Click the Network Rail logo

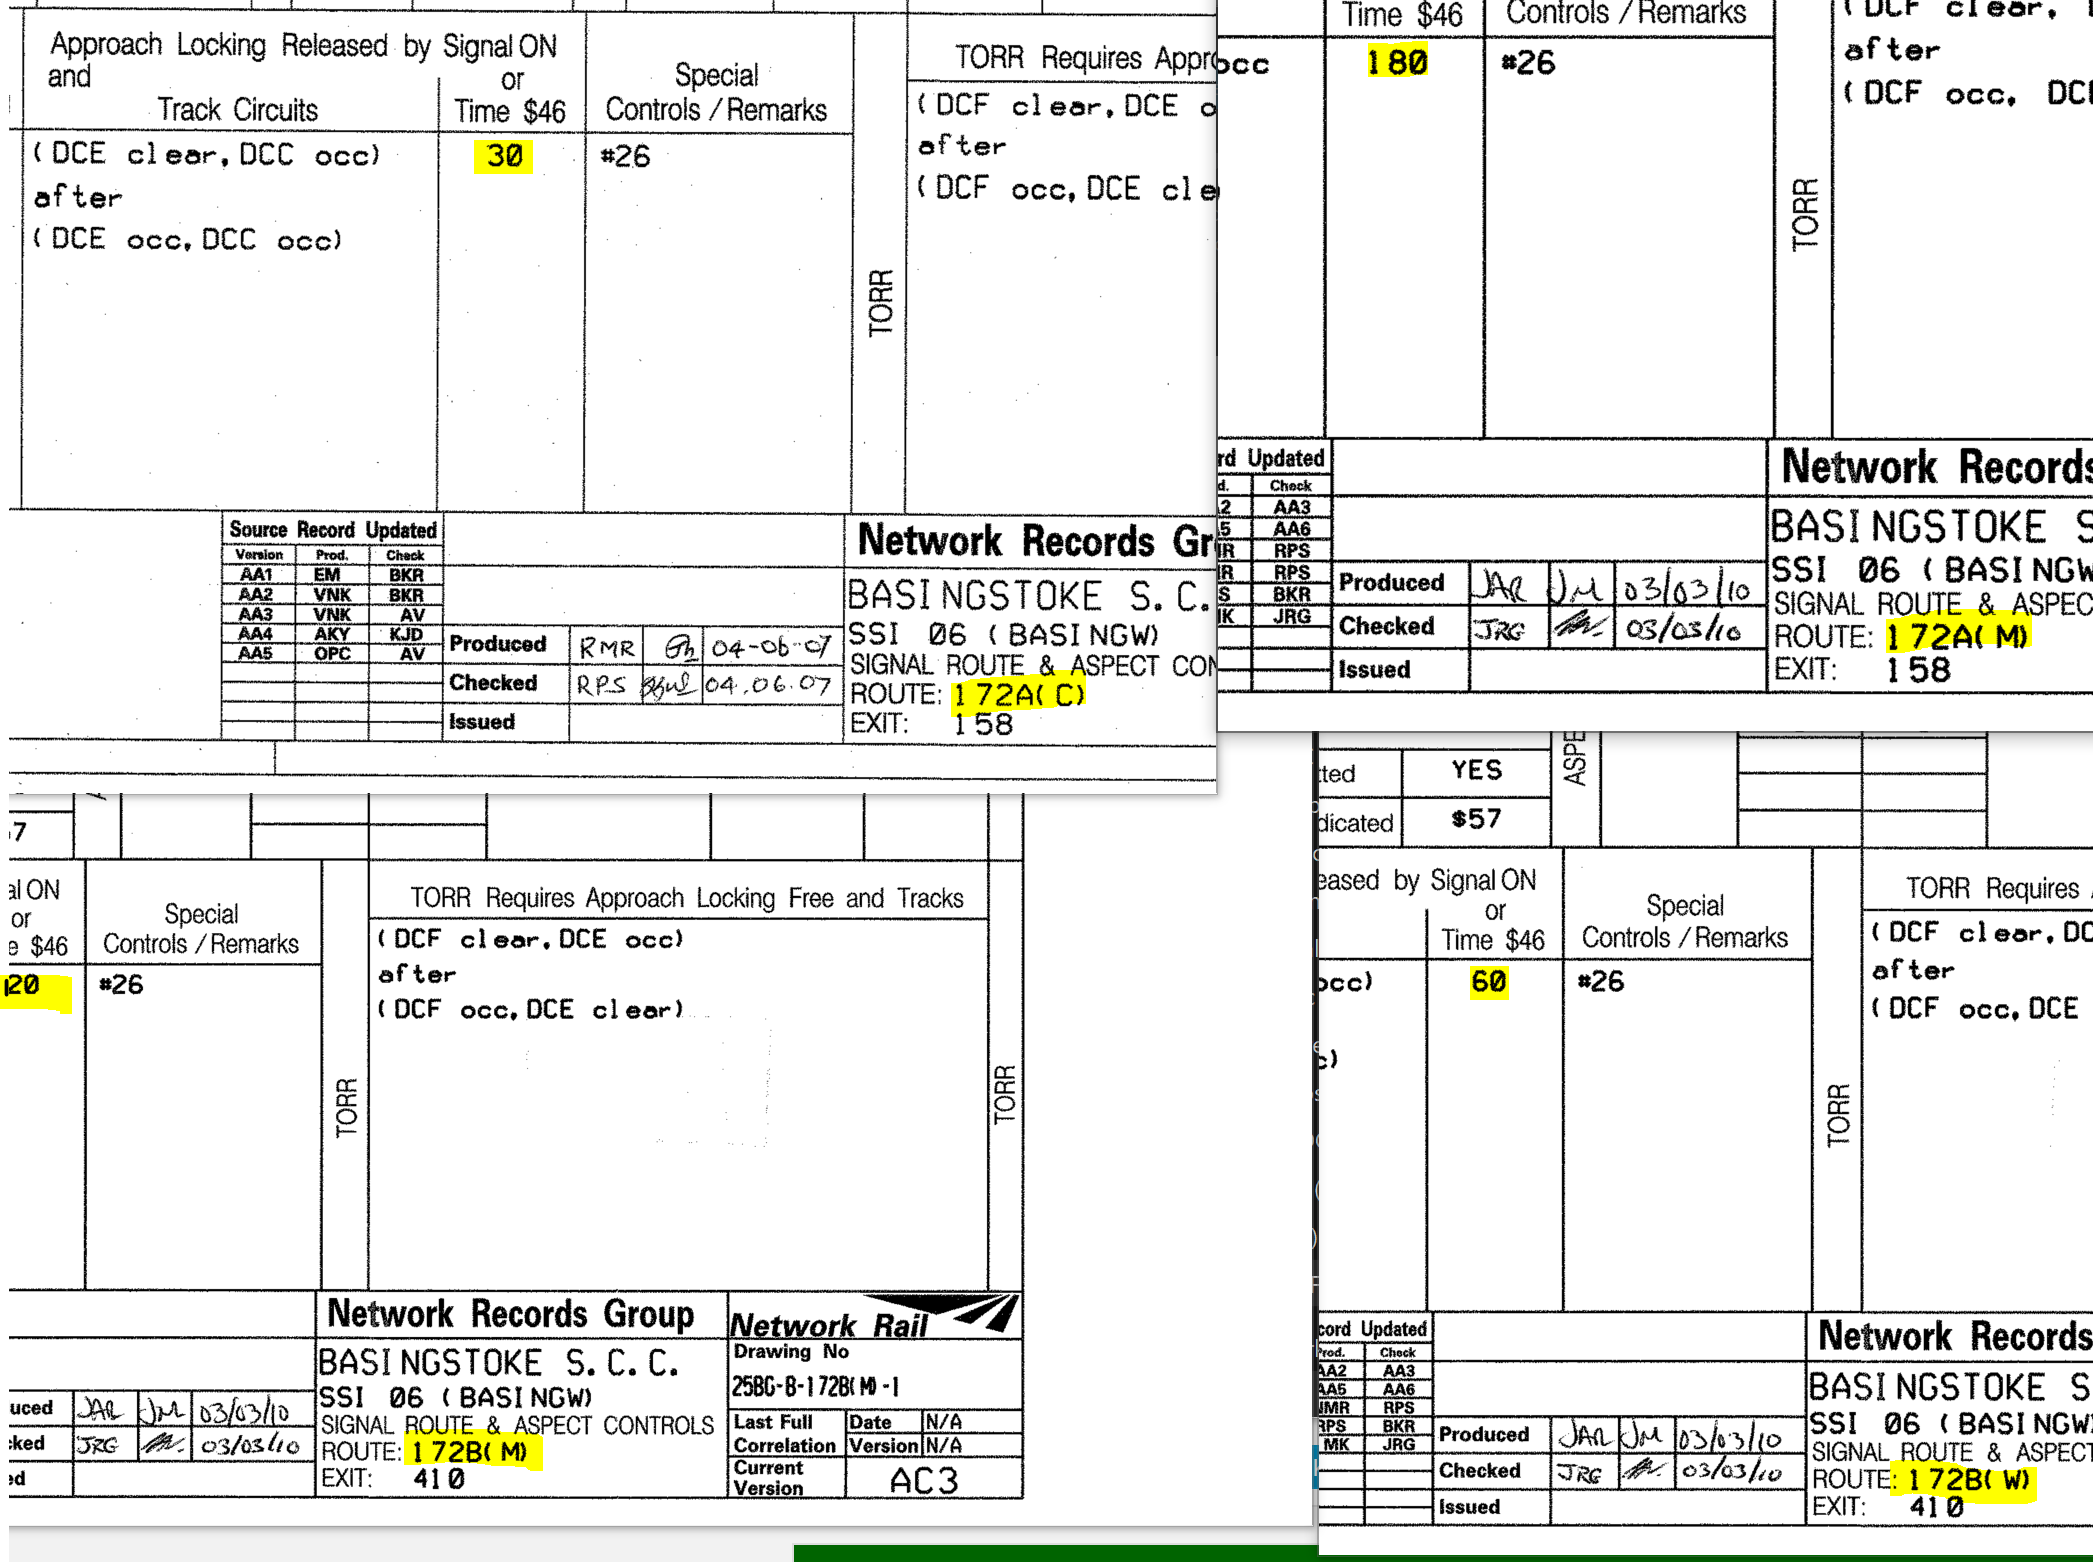tap(873, 1318)
